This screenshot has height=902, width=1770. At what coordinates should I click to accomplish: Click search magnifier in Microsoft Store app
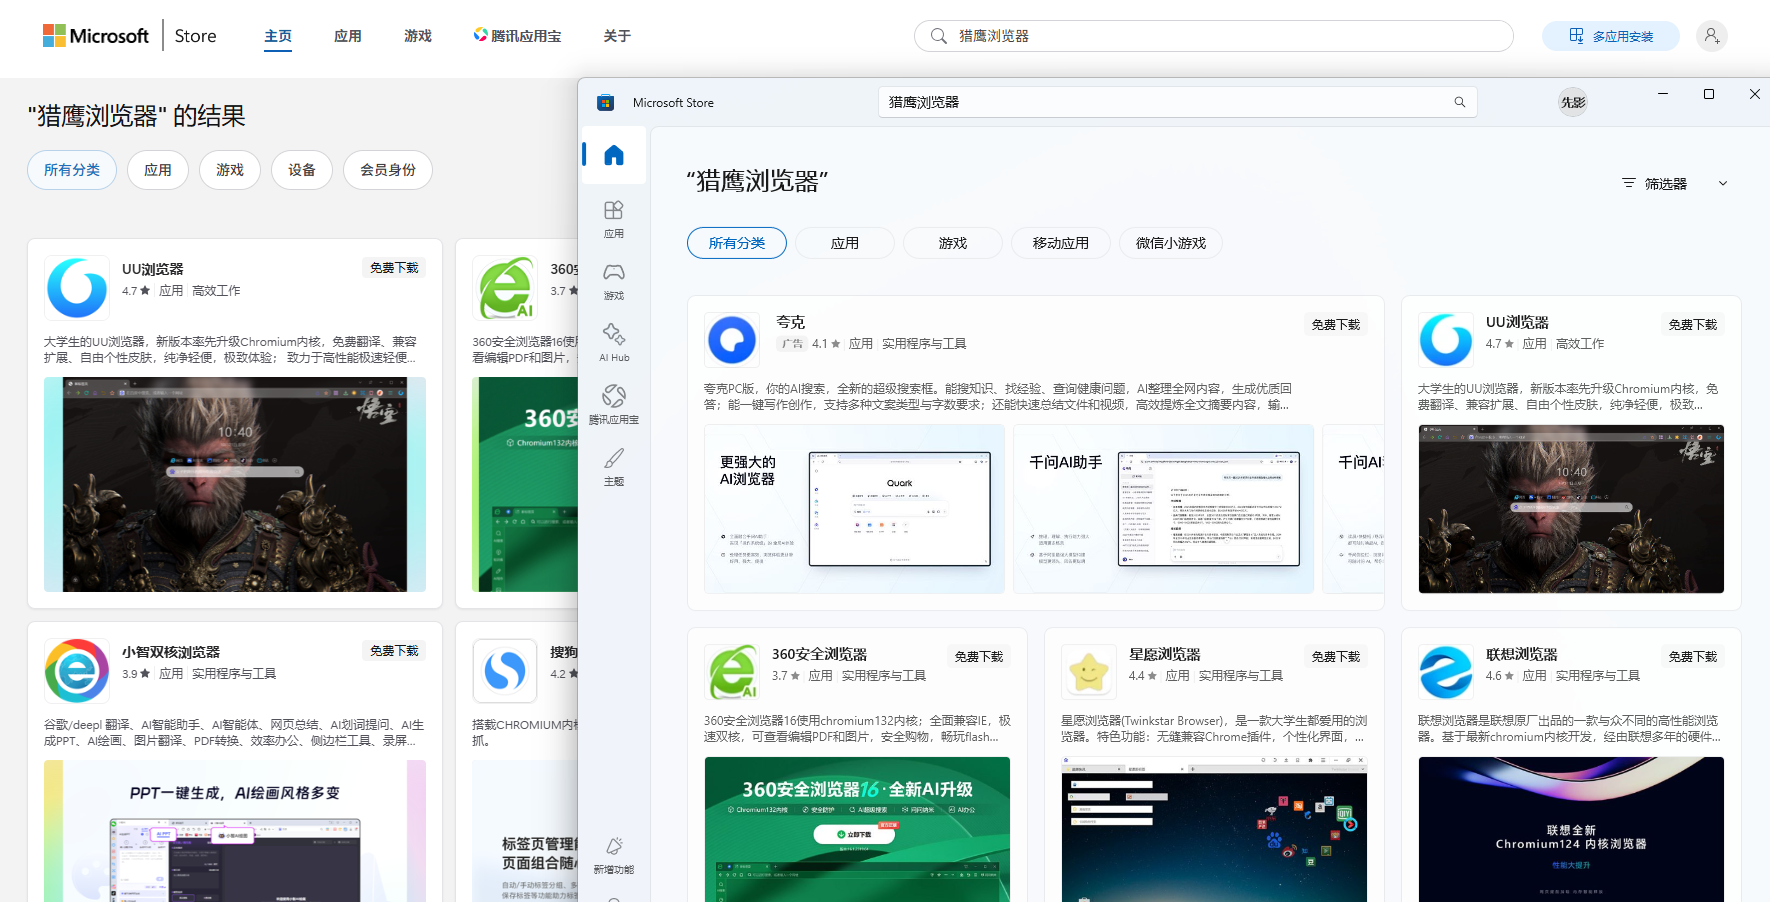click(x=1459, y=102)
